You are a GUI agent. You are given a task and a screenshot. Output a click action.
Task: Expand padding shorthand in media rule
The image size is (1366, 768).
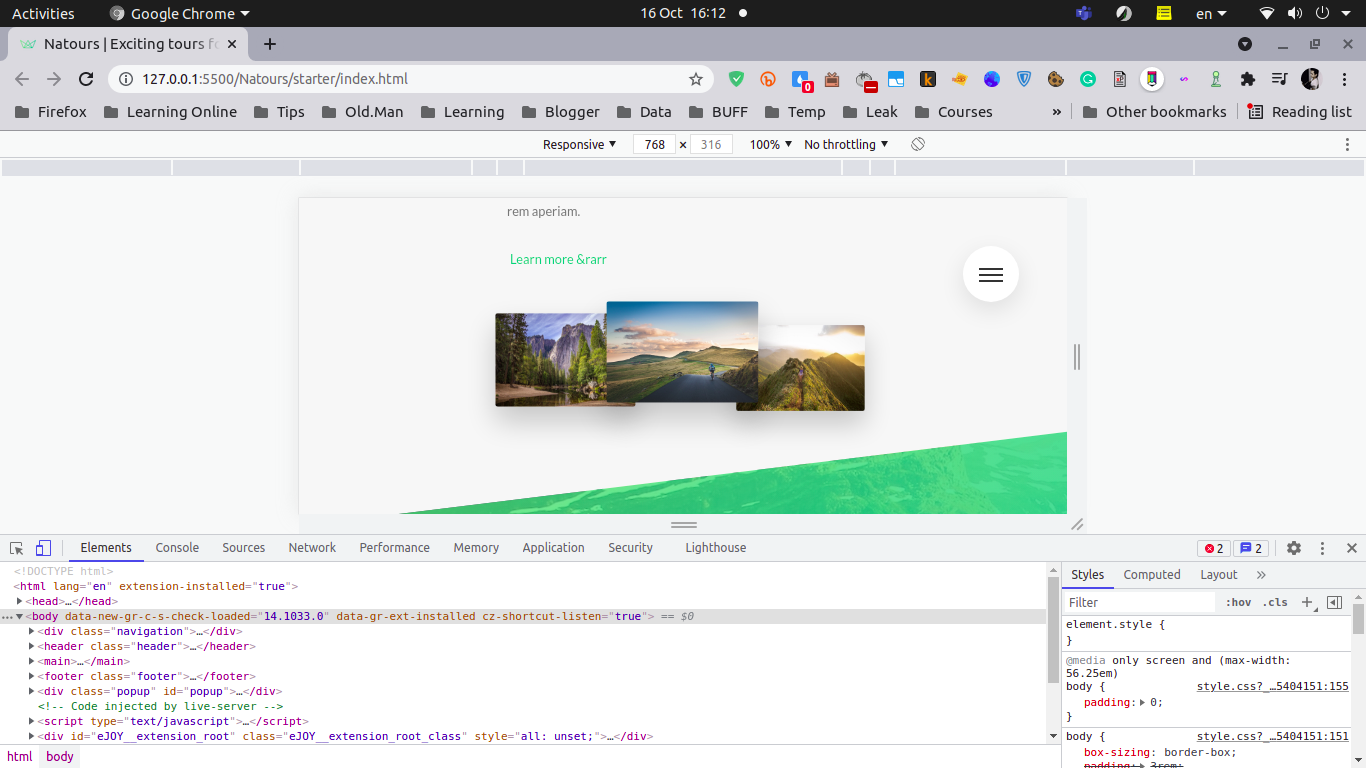[1144, 702]
